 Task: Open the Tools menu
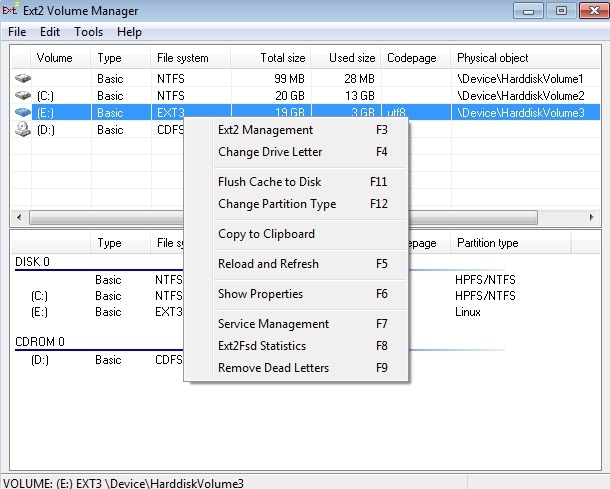(88, 32)
